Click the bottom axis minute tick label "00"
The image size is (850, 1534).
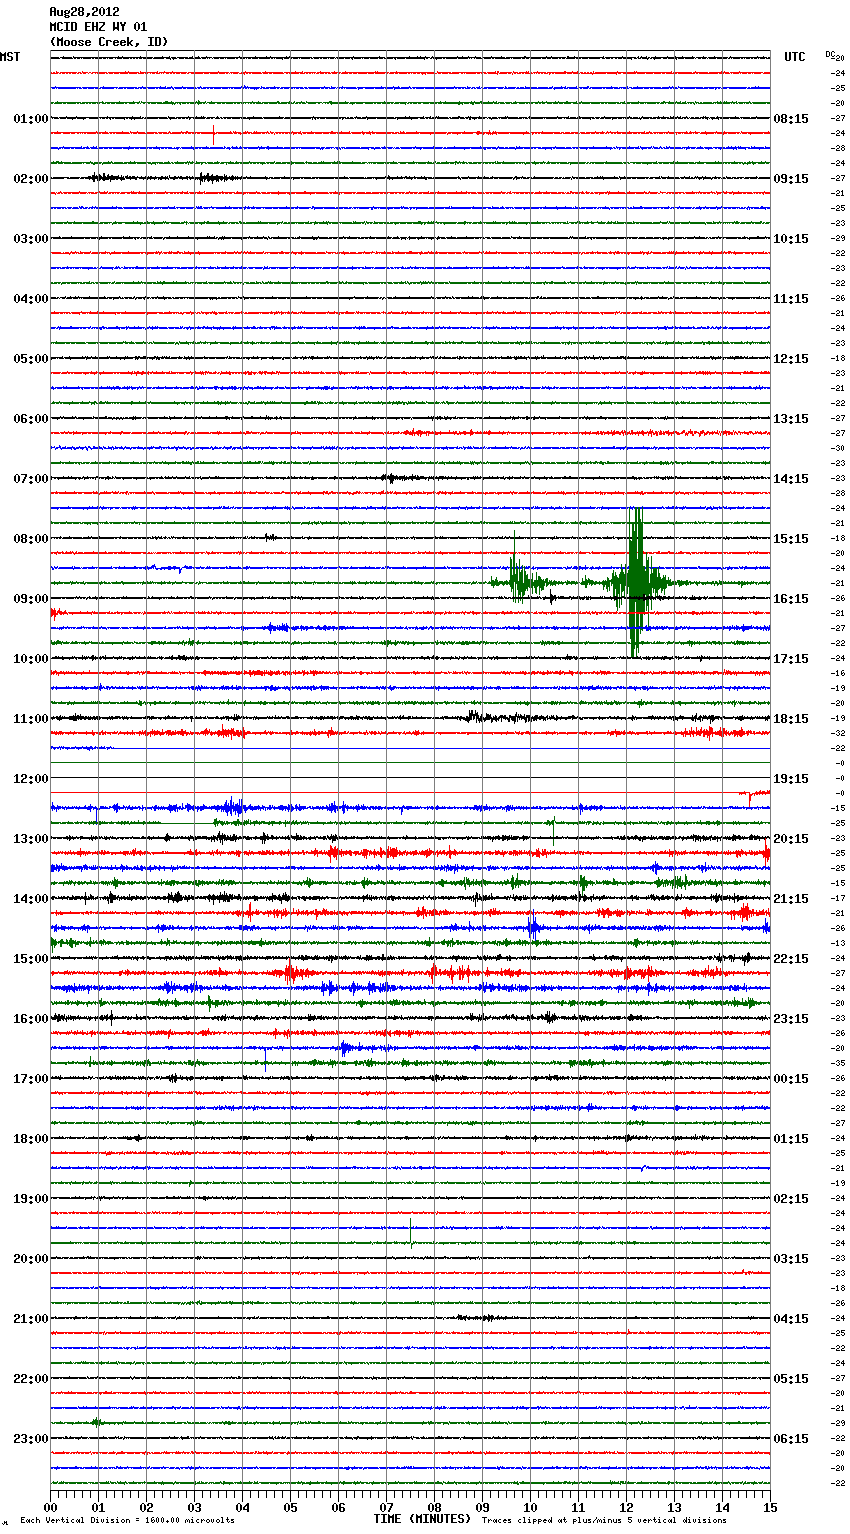[x=50, y=1507]
